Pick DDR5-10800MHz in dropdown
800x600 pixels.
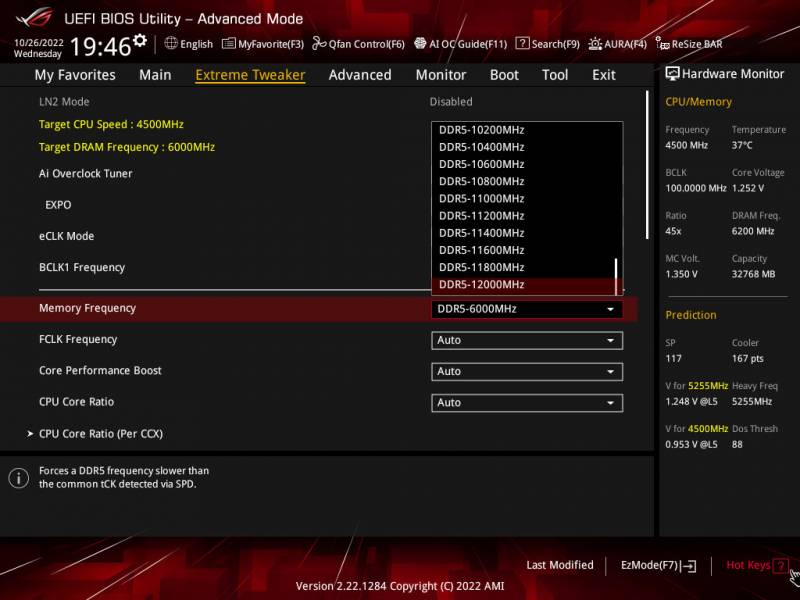click(523, 182)
